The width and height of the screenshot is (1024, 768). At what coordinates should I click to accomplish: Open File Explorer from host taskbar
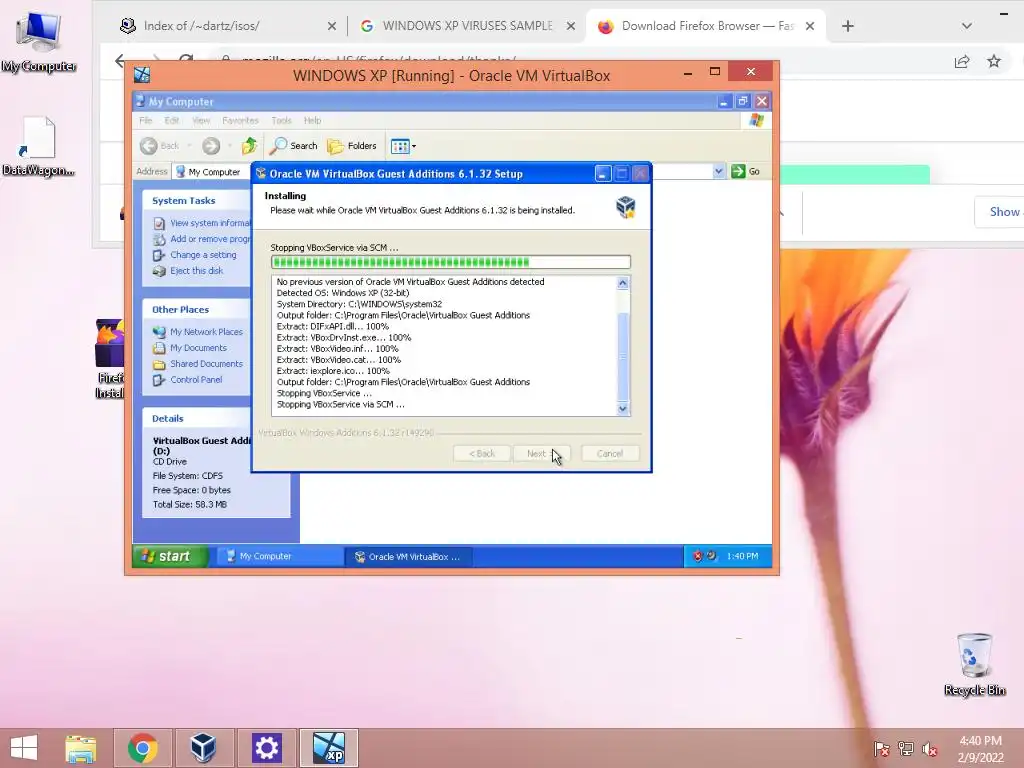pyautogui.click(x=81, y=748)
